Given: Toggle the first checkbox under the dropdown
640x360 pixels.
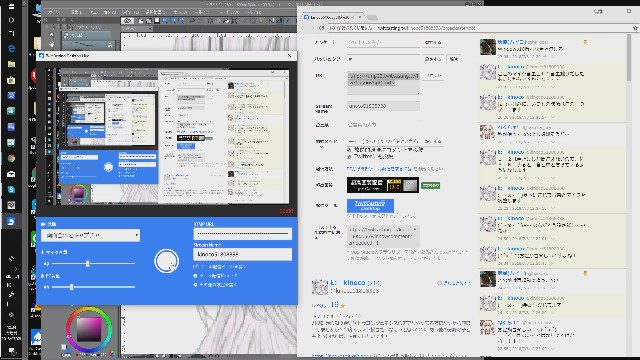Looking at the screenshot, I should click(349, 150).
